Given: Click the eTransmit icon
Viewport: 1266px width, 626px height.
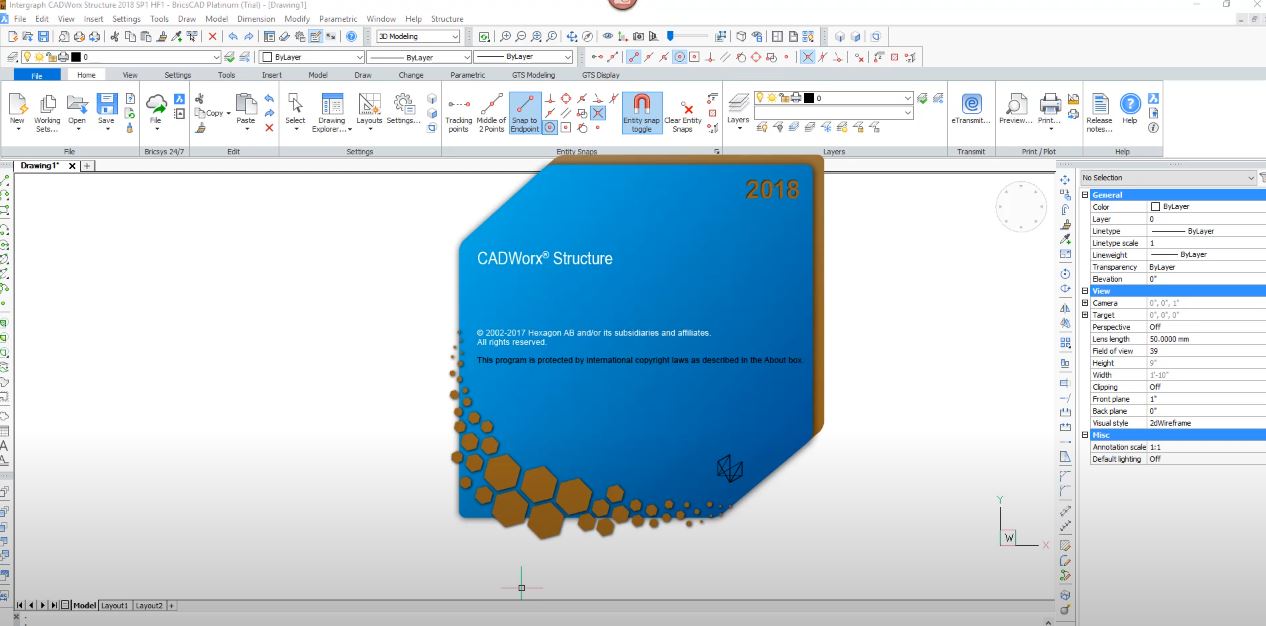Looking at the screenshot, I should pyautogui.click(x=971, y=105).
